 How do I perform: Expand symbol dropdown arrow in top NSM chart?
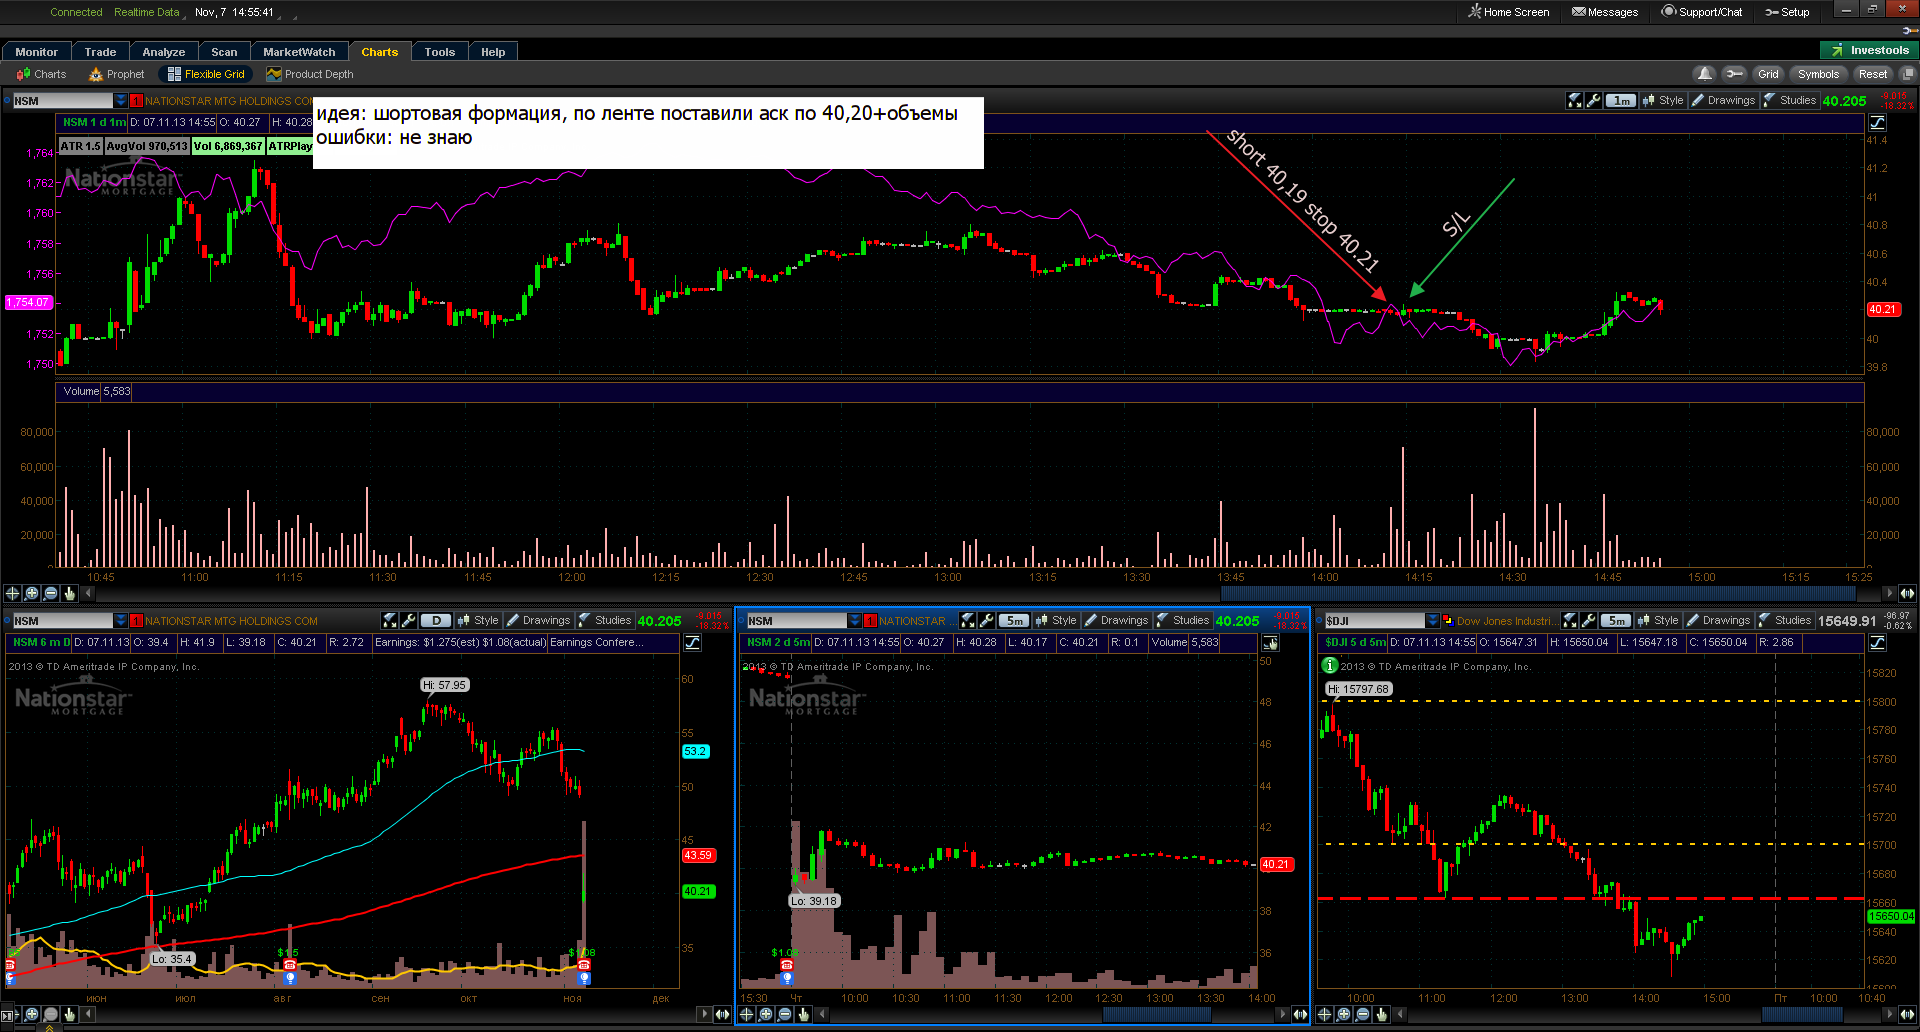[121, 101]
